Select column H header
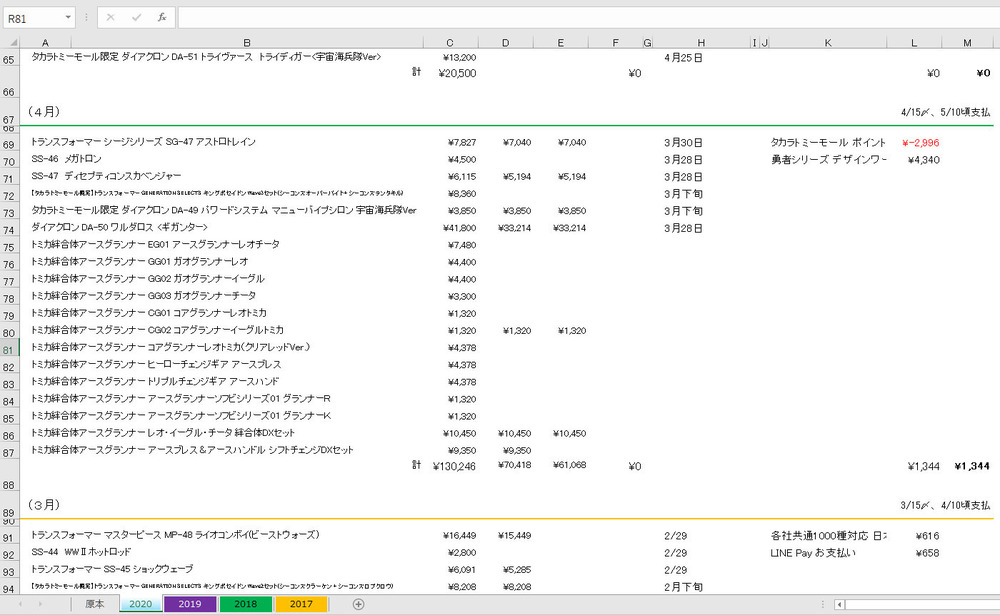The width and height of the screenshot is (1000, 615). [x=701, y=43]
